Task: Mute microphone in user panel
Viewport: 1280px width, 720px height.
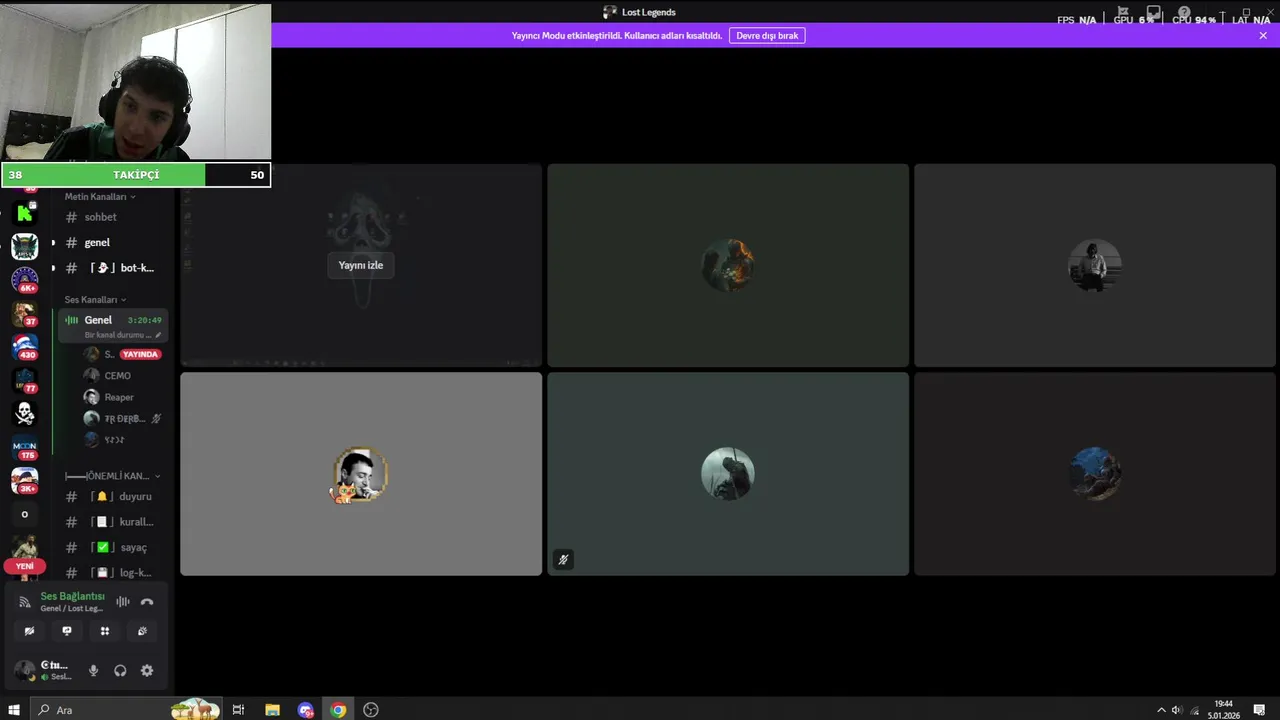Action: click(94, 671)
